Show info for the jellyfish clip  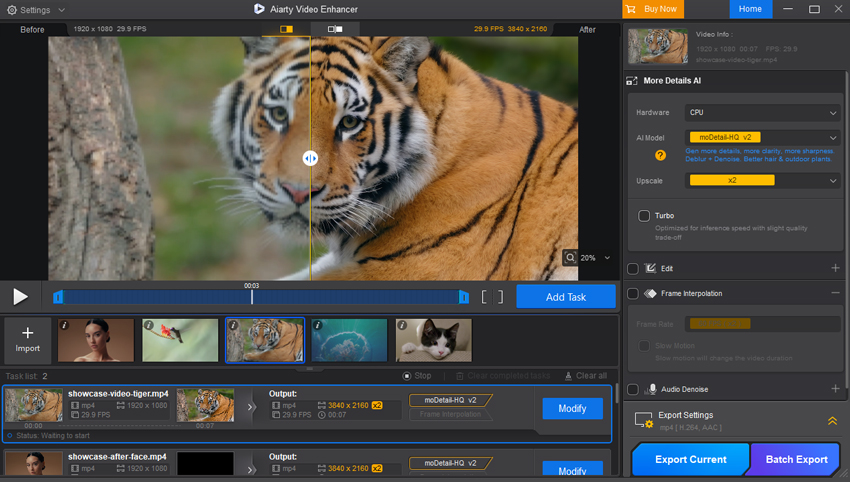coord(318,325)
